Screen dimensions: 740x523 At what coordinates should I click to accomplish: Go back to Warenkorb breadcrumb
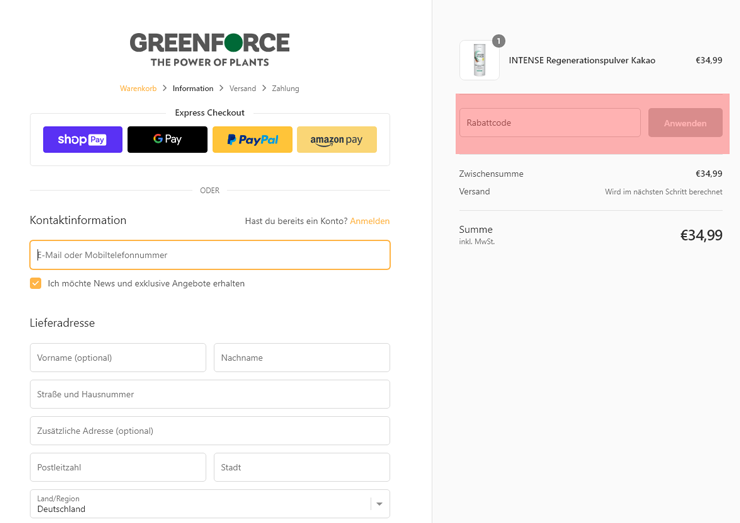coord(138,88)
